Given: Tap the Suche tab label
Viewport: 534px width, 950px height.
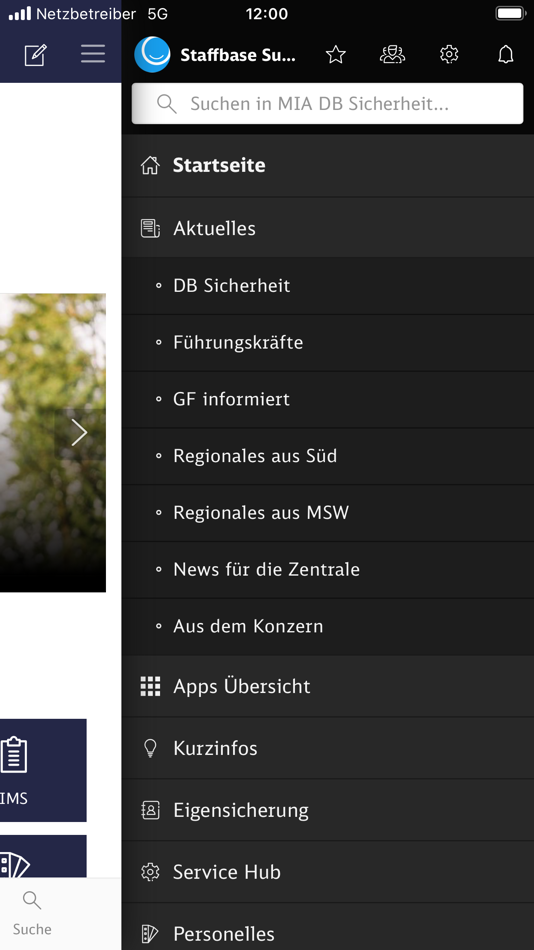Looking at the screenshot, I should point(32,929).
